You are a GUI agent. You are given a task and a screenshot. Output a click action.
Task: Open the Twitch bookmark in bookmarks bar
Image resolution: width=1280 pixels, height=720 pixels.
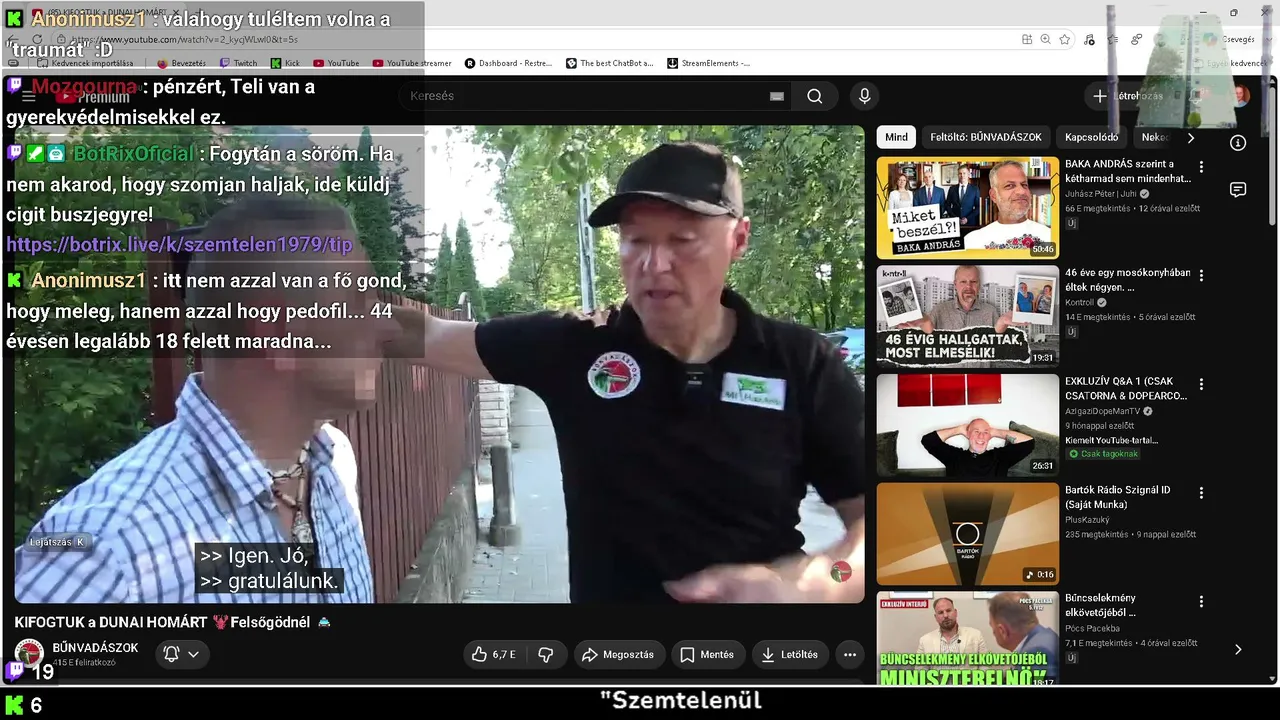[x=238, y=63]
